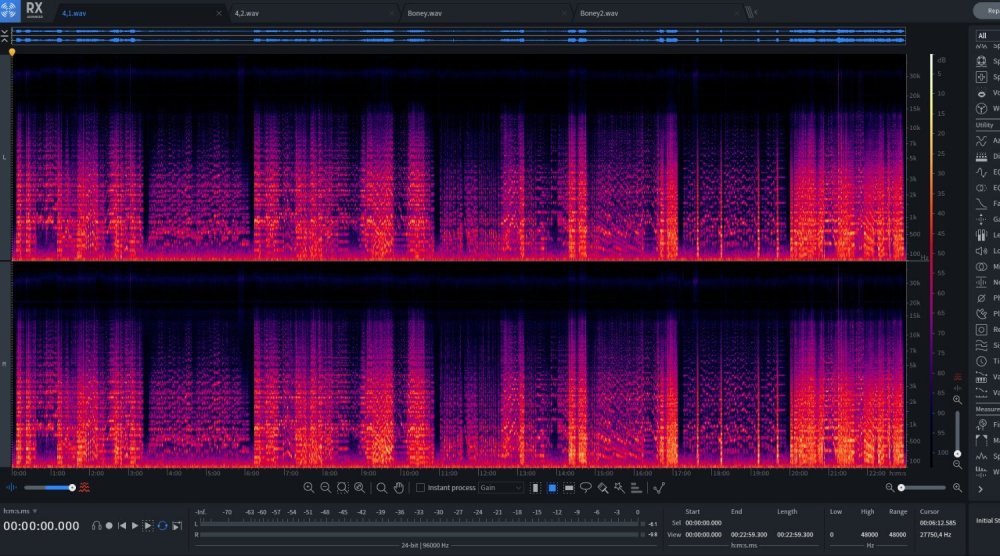This screenshot has width=1000, height=556.
Task: Click the spectrogram view icon beside slider
Action: tap(84, 488)
